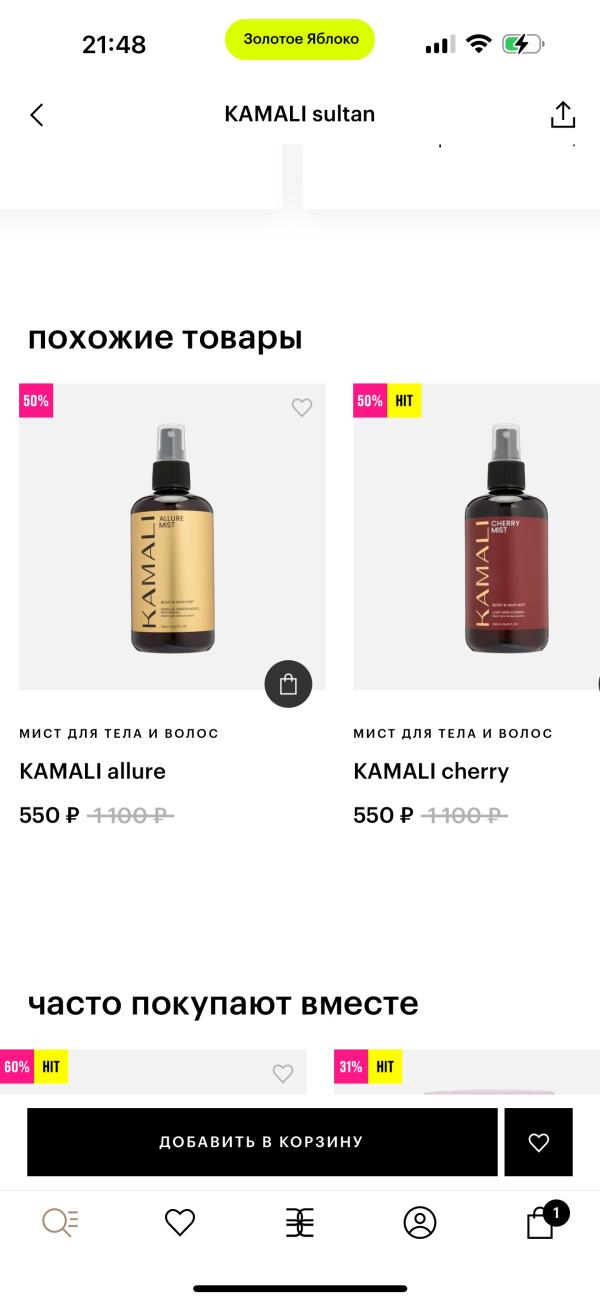Image resolution: width=600 pixels, height=1303 pixels.
Task: Toggle favorite heart on the KAMALI allure card
Action: click(302, 407)
